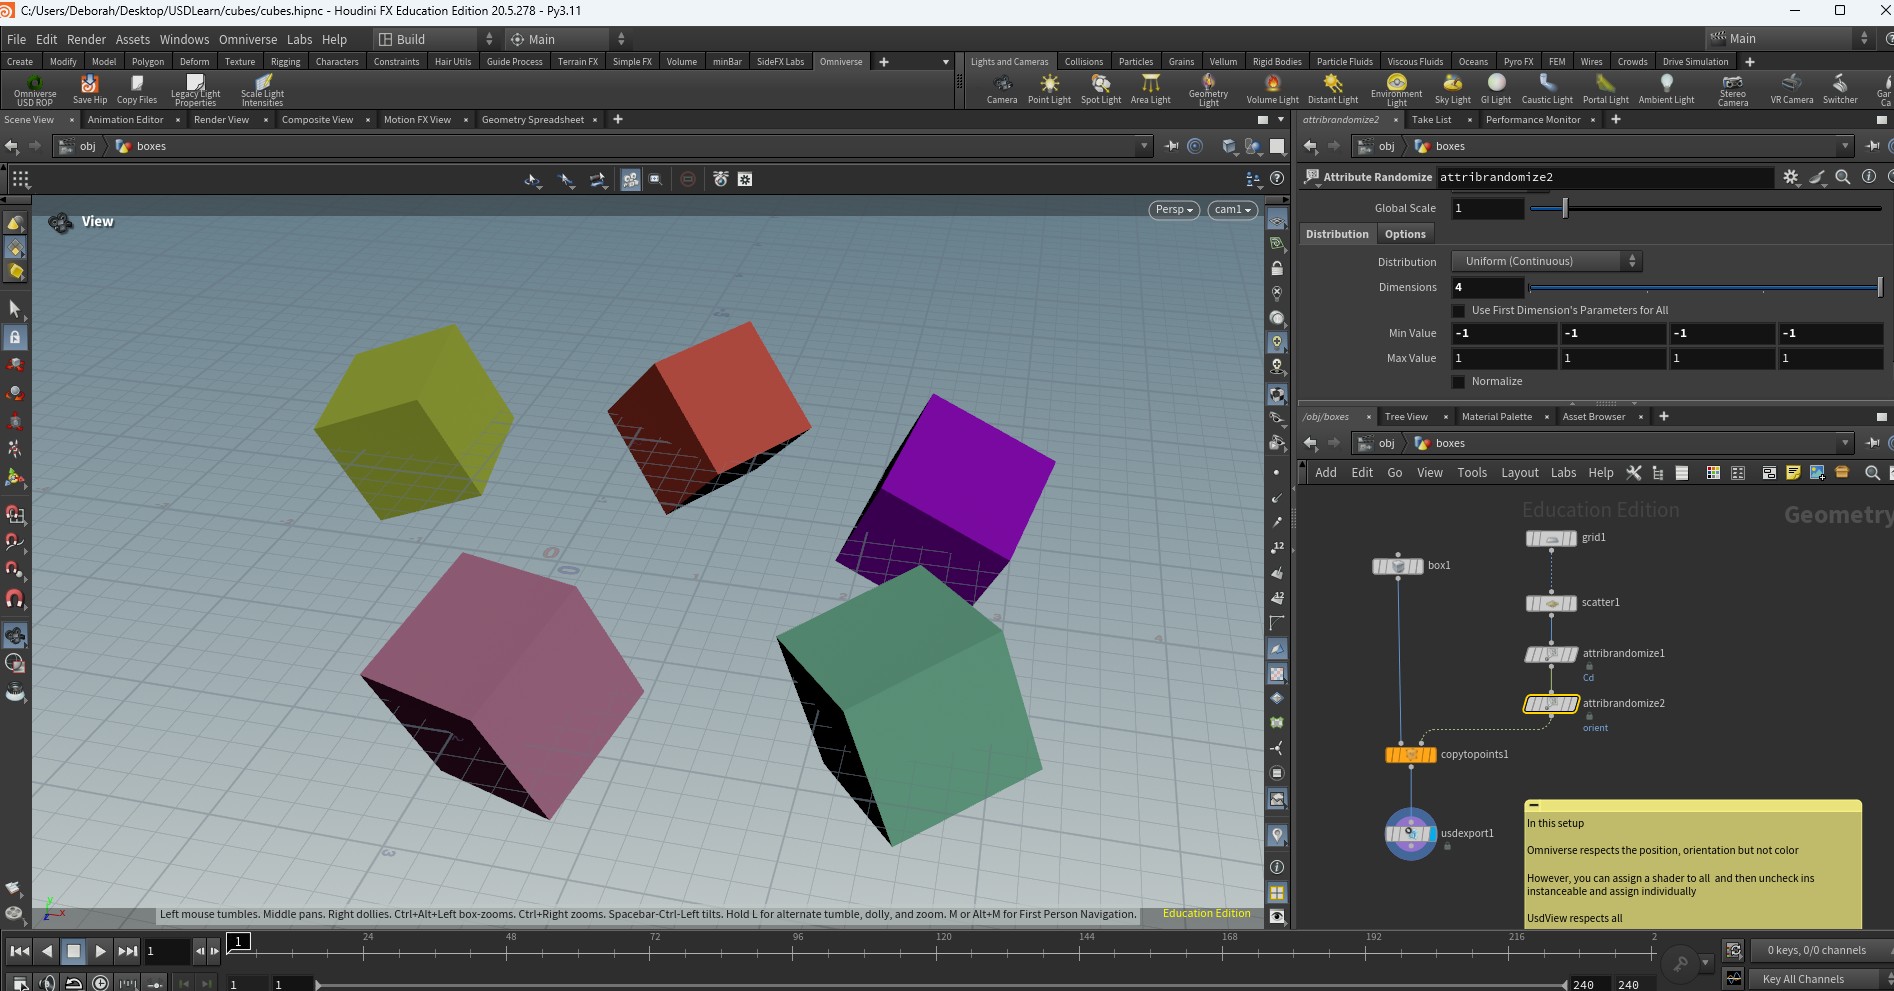Select the usdexport1 node icon

[1410, 833]
